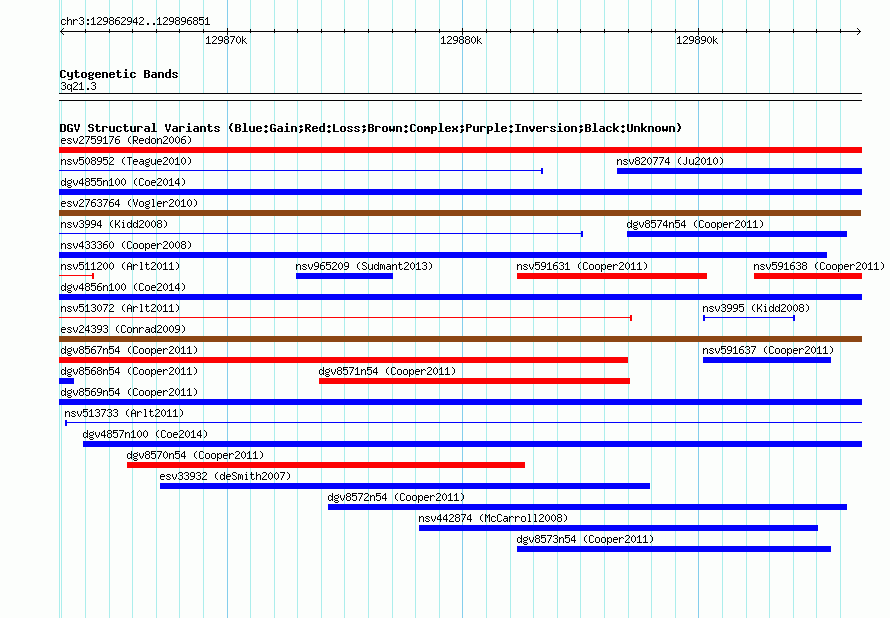Click the Cytogenetic Bands track title
Viewport: 890px width, 618px height.
click(119, 74)
